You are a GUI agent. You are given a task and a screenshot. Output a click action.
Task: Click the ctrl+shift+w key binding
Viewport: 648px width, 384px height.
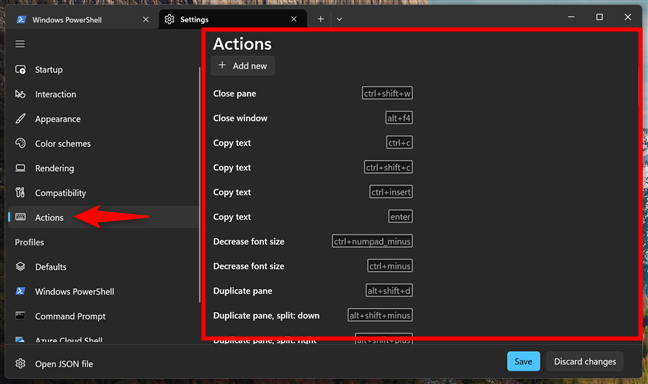[387, 93]
